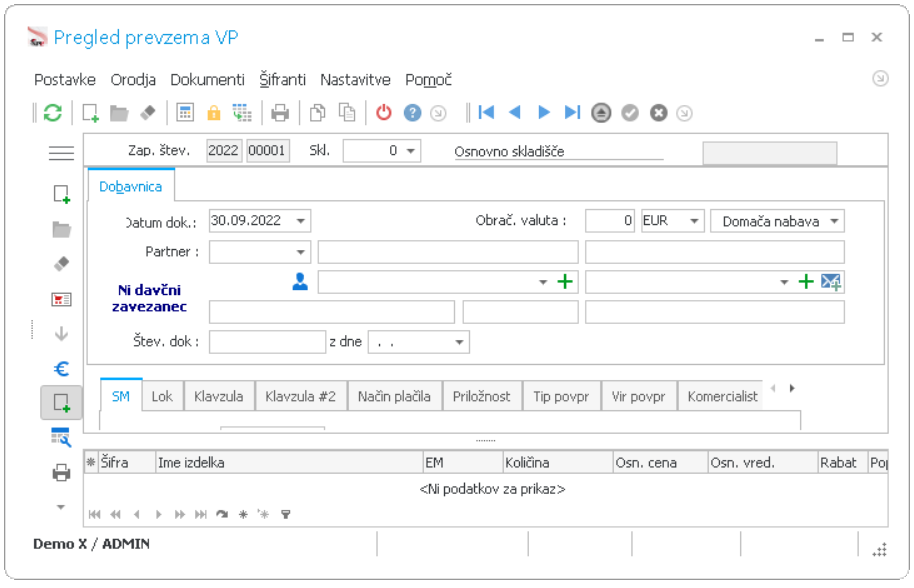The height and width of the screenshot is (588, 914).
Task: Select the Dobavnica tab
Action: [x=131, y=186]
